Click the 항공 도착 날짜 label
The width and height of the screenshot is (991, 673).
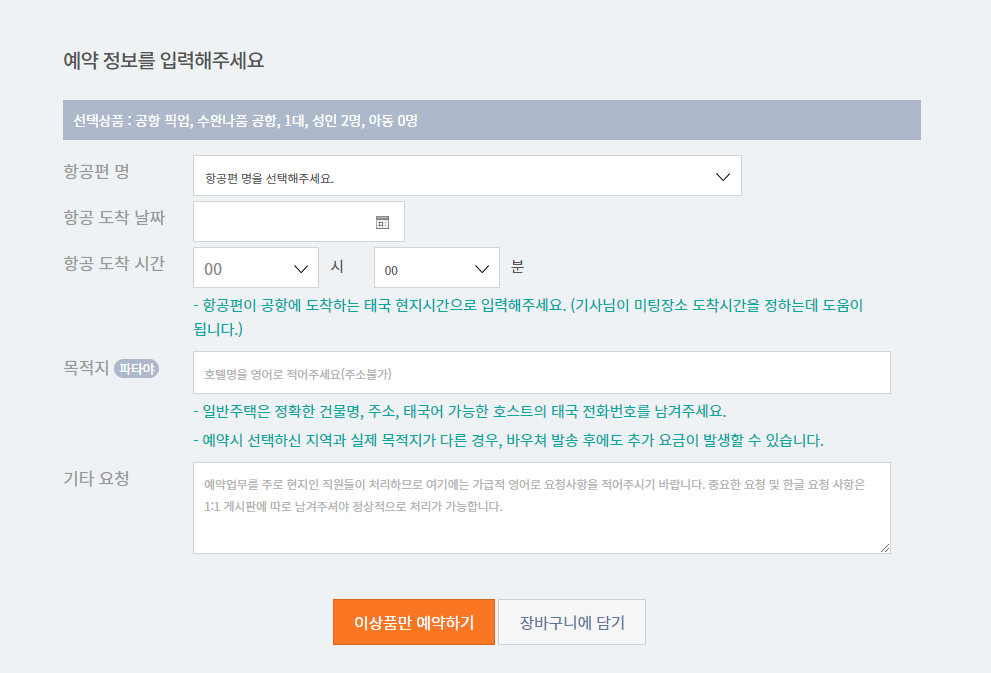tap(114, 217)
